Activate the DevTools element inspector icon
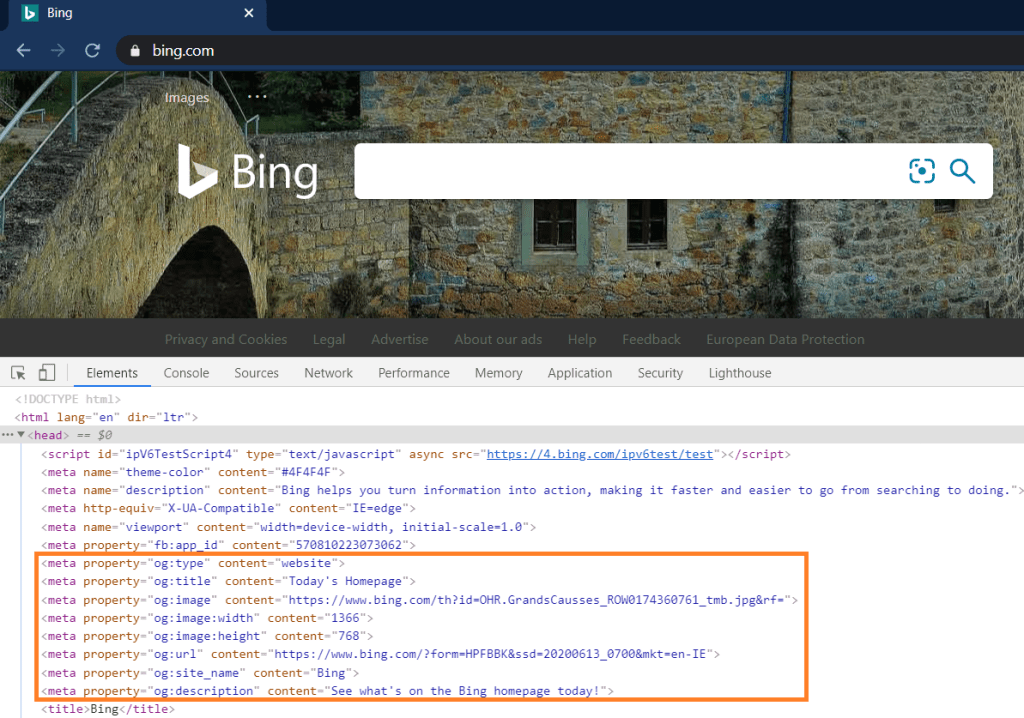 pos(18,373)
